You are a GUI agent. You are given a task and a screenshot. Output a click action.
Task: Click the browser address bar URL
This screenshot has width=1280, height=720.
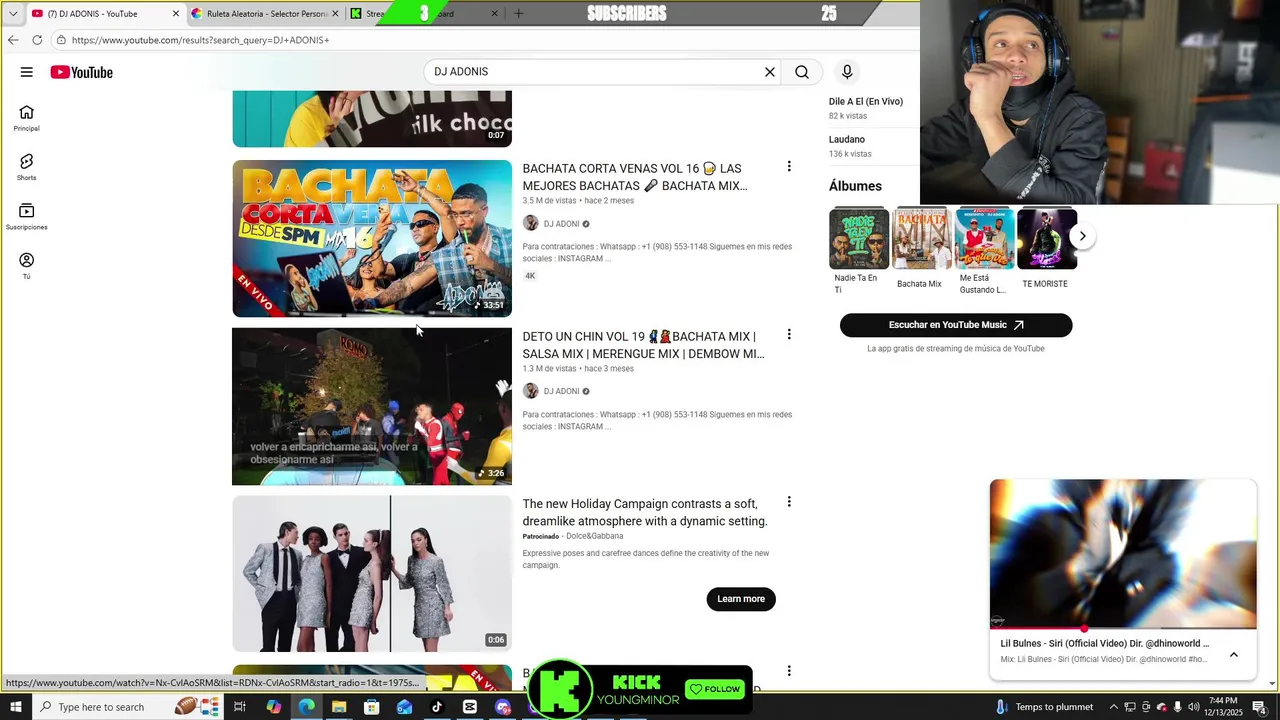[200, 40]
